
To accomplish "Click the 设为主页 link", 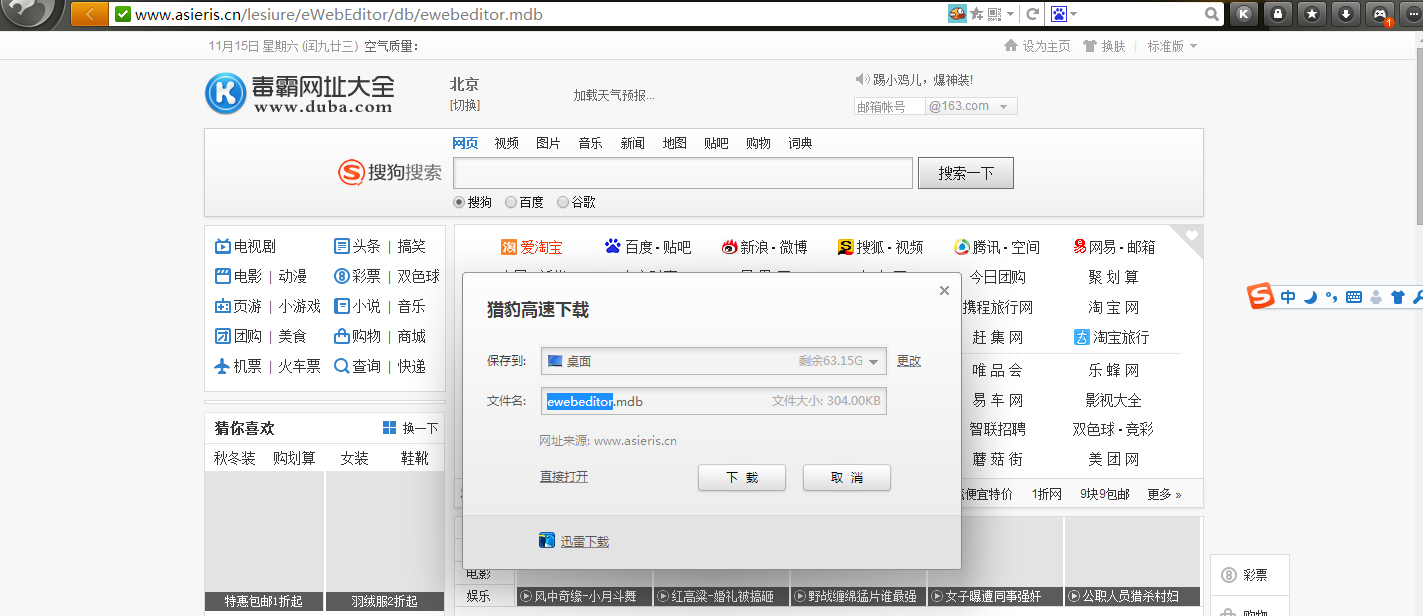I will coord(1046,46).
